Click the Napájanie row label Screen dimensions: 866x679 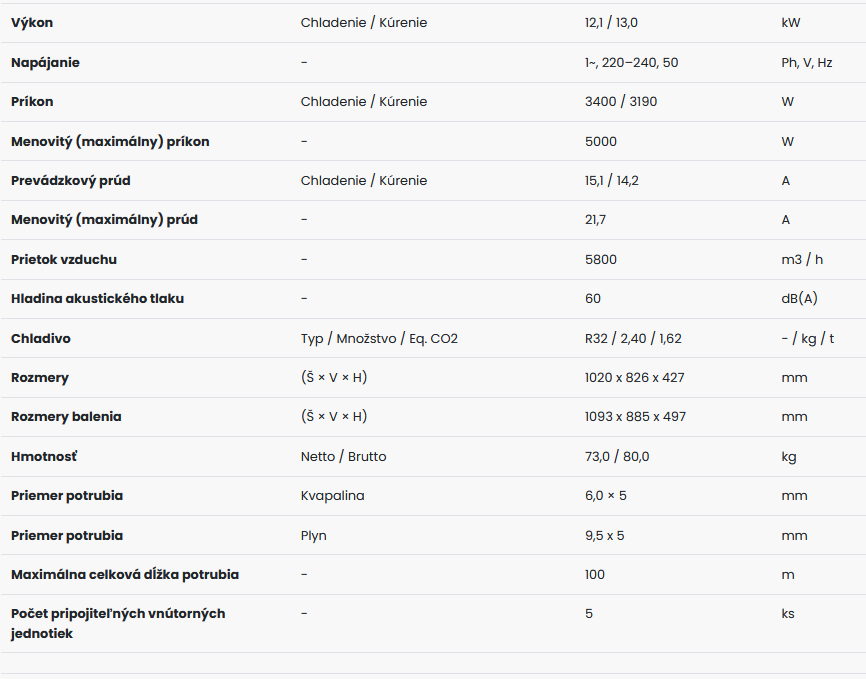(45, 62)
